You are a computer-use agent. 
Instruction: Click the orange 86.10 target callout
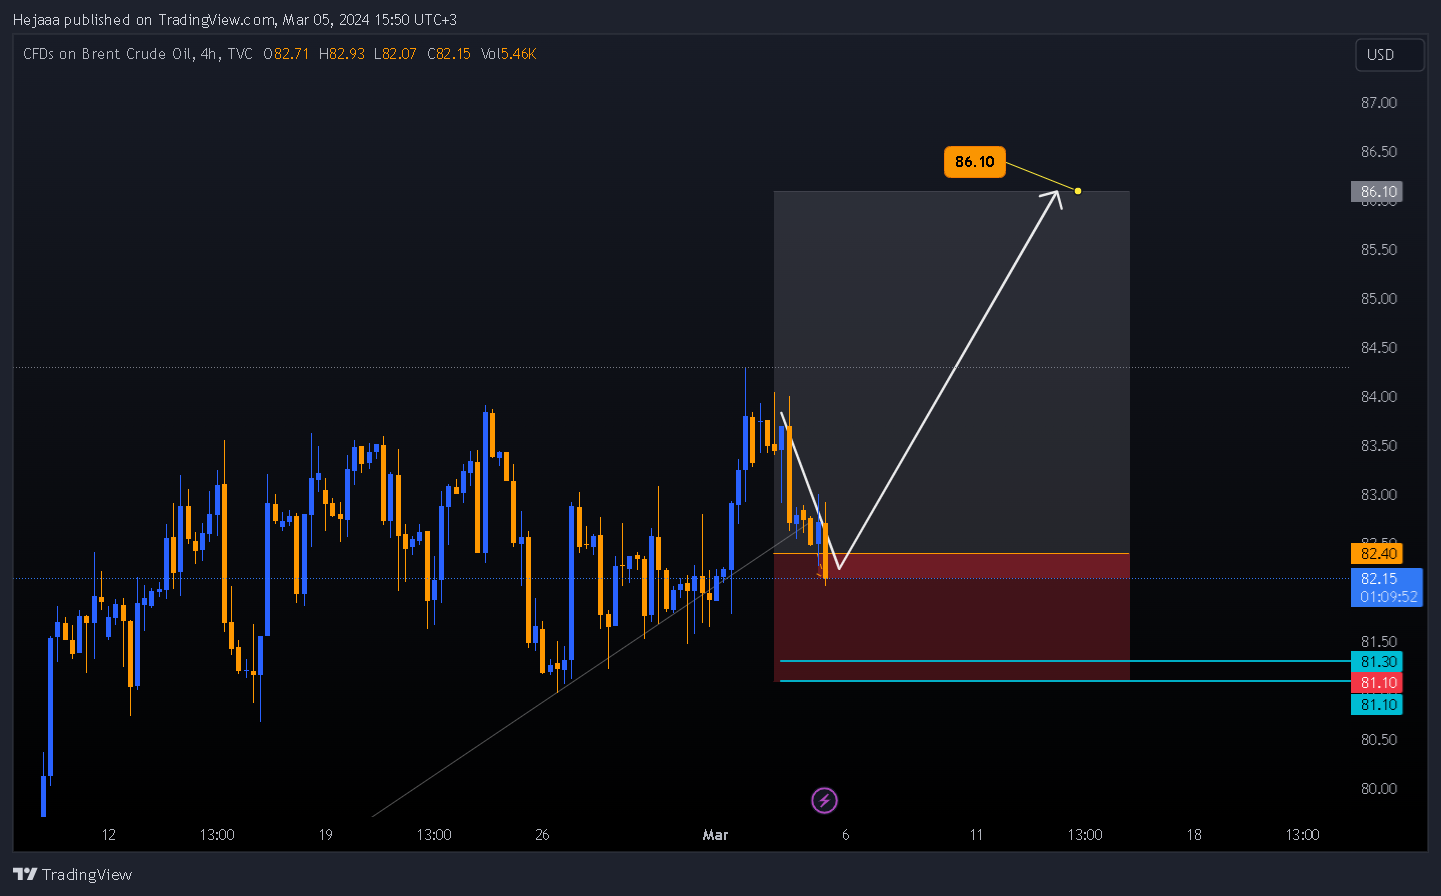974,161
